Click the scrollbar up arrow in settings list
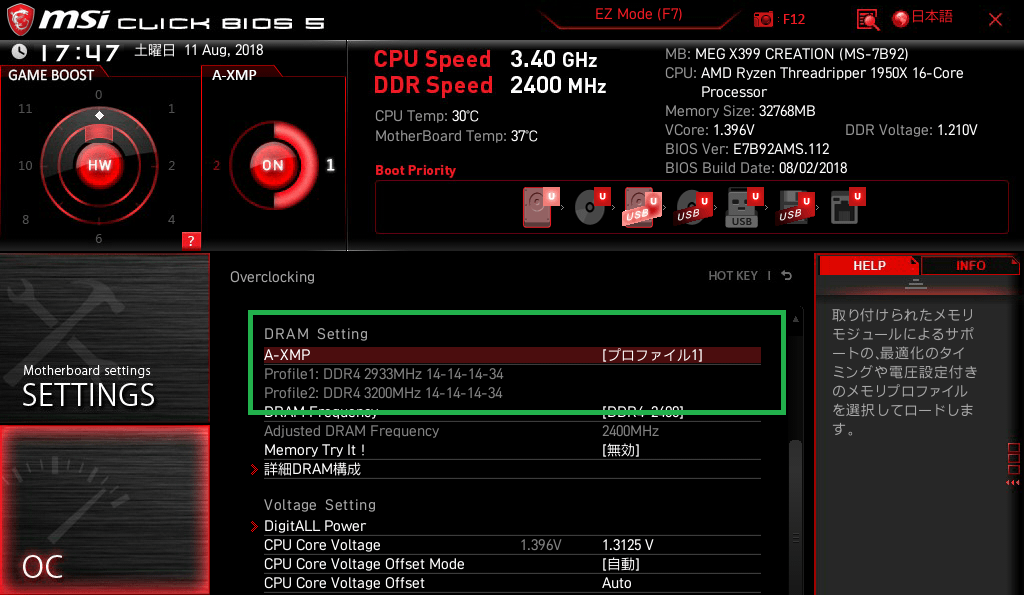This screenshot has width=1024, height=595. pyautogui.click(x=795, y=319)
